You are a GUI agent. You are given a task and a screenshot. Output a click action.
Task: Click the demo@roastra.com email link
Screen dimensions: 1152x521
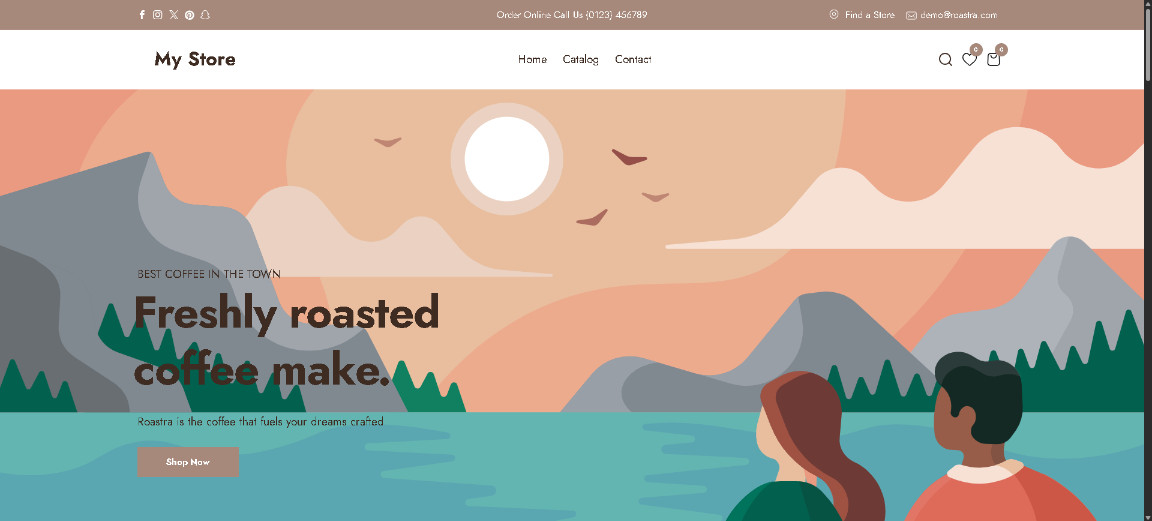pos(959,15)
